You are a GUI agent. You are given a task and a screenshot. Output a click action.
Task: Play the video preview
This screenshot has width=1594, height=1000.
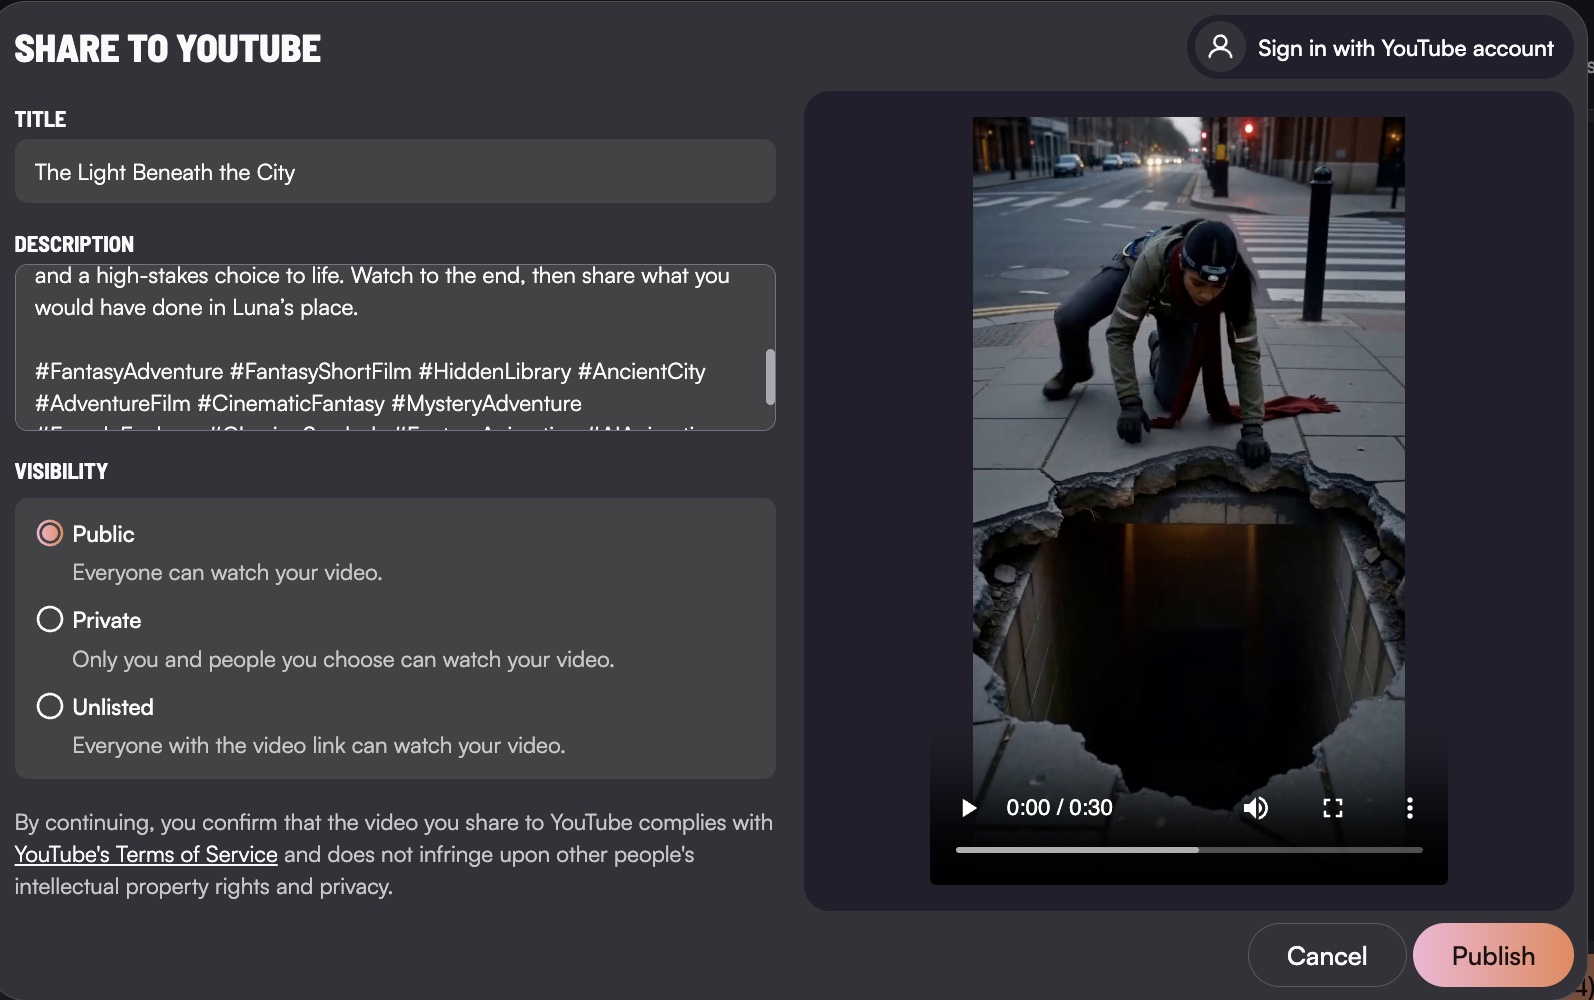[x=968, y=808]
